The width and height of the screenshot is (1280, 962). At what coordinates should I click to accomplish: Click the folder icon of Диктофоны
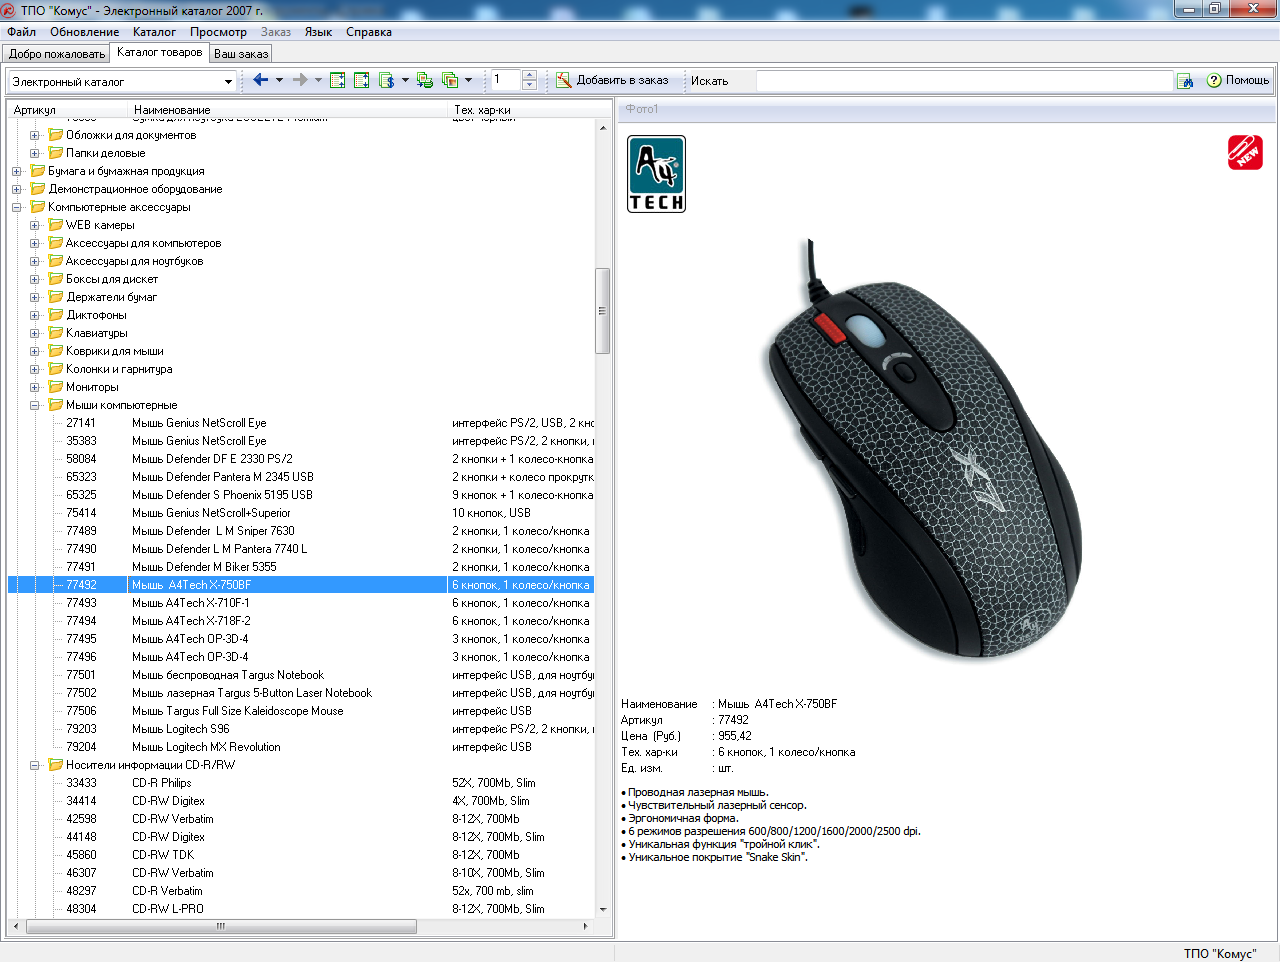(56, 315)
